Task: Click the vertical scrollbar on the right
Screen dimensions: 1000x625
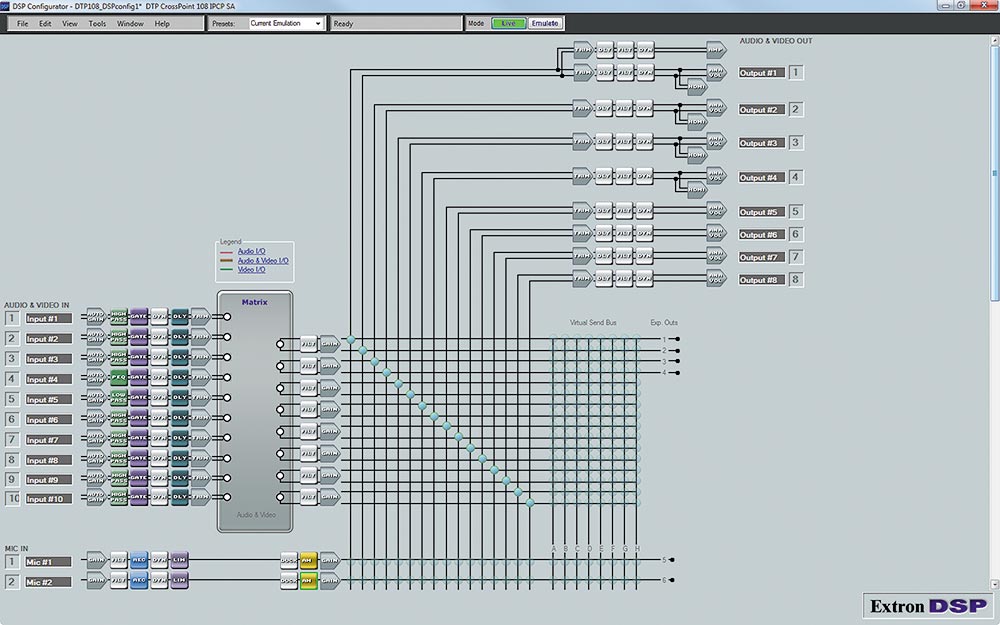Action: (994, 300)
